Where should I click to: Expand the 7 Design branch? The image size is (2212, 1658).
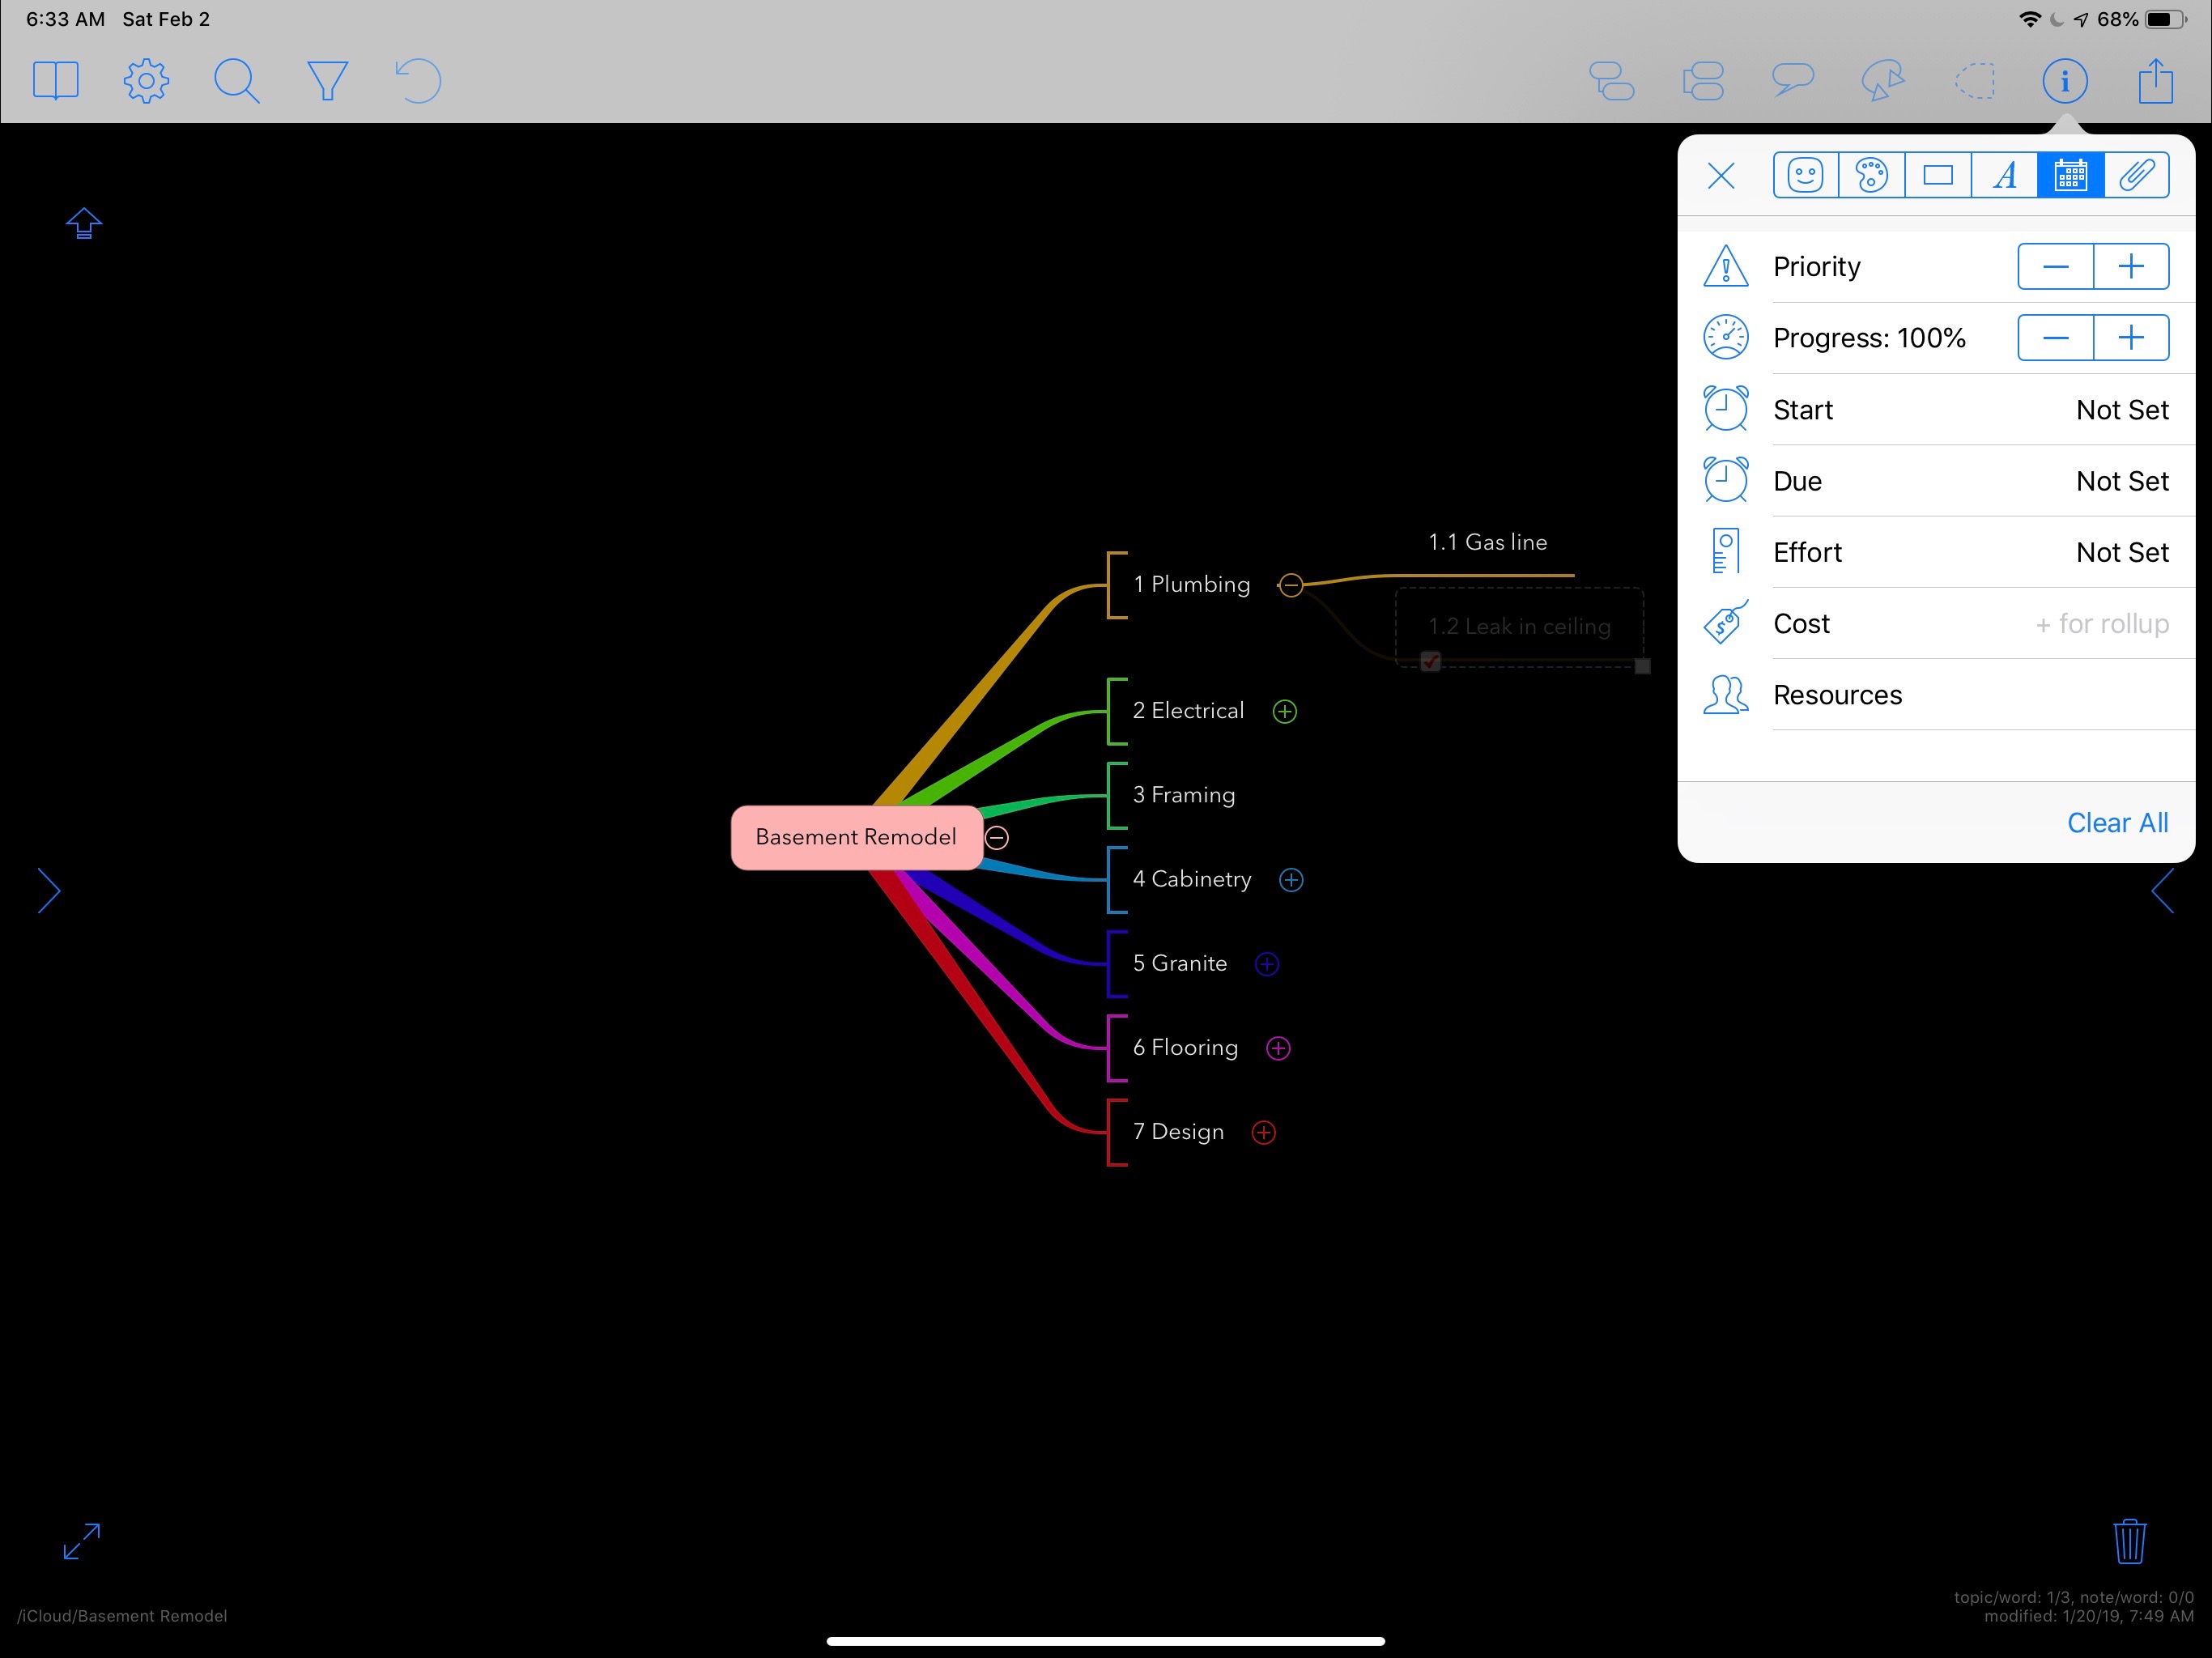point(1264,1132)
